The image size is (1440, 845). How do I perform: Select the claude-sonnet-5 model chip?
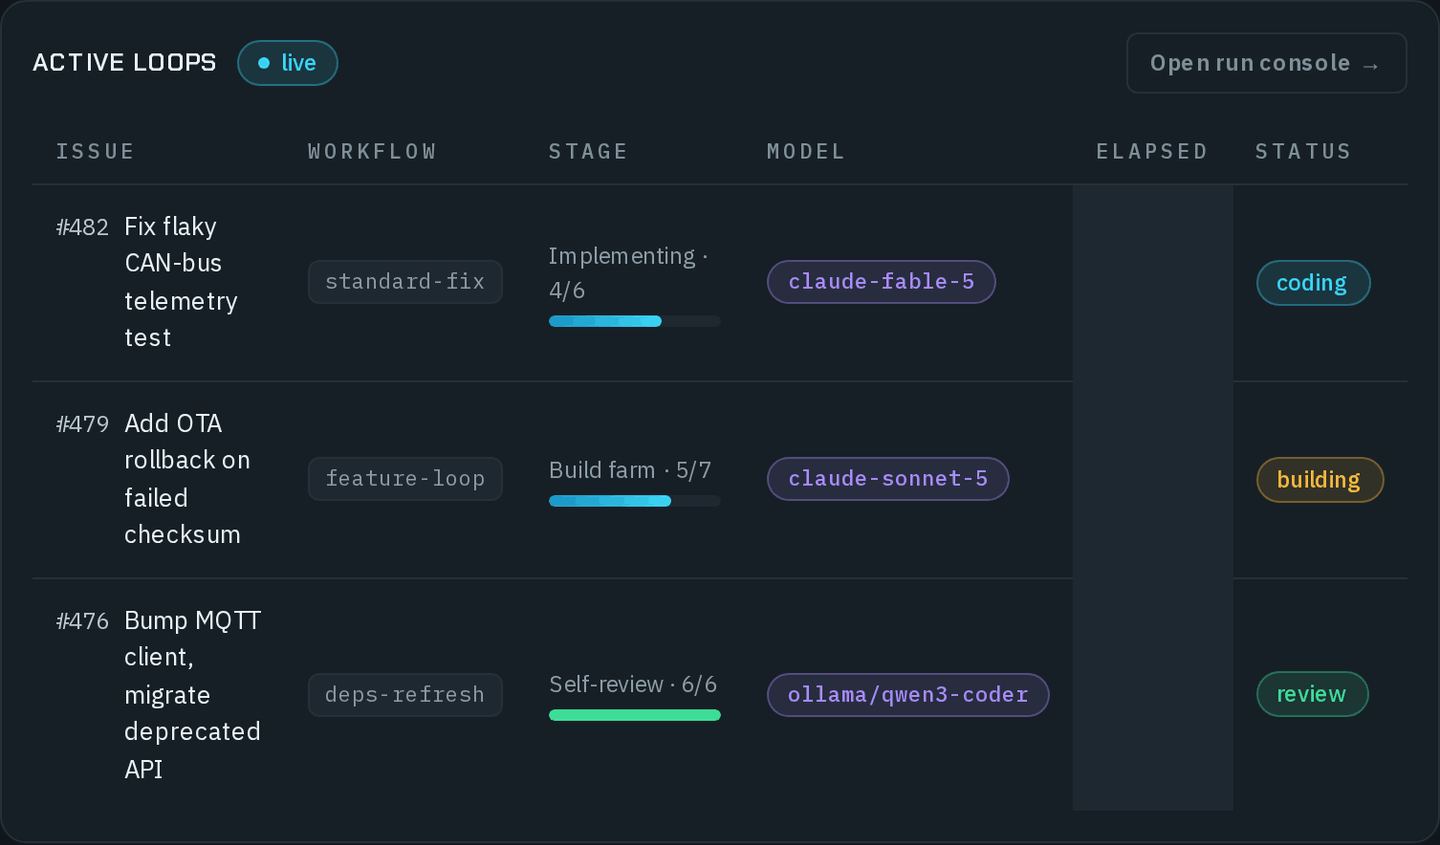click(x=888, y=479)
